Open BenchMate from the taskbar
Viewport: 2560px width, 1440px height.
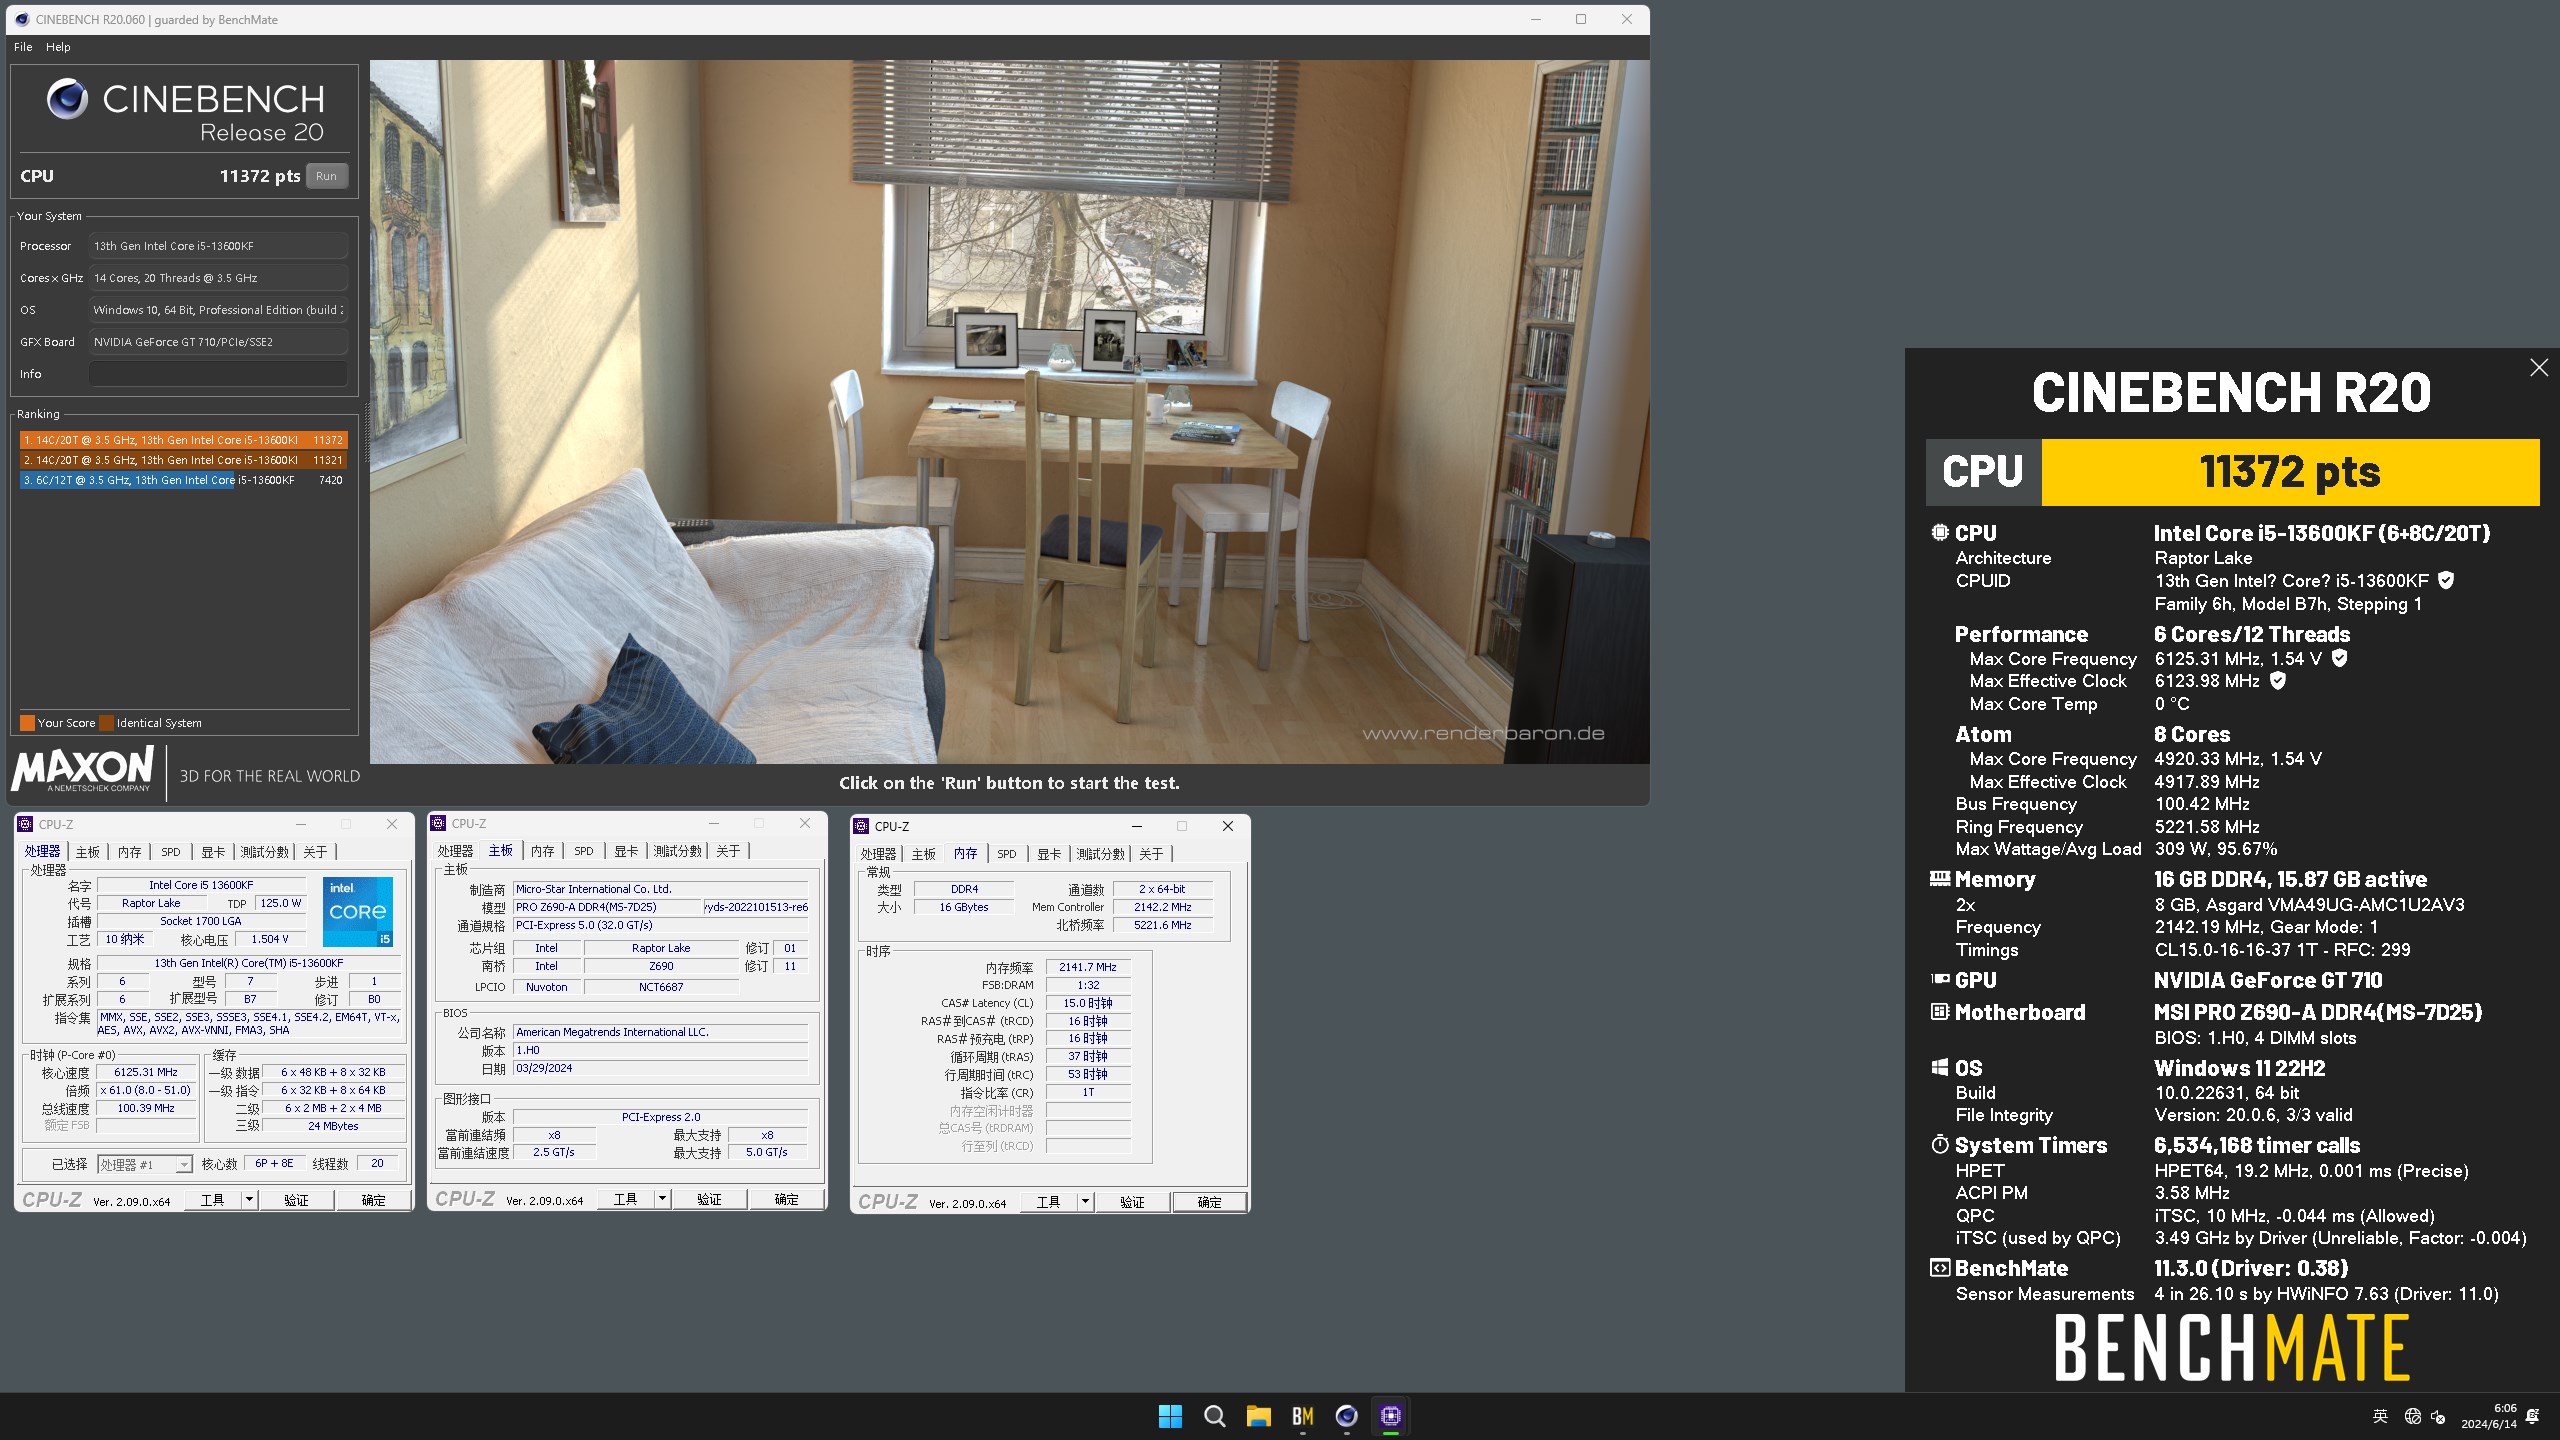[1302, 1416]
